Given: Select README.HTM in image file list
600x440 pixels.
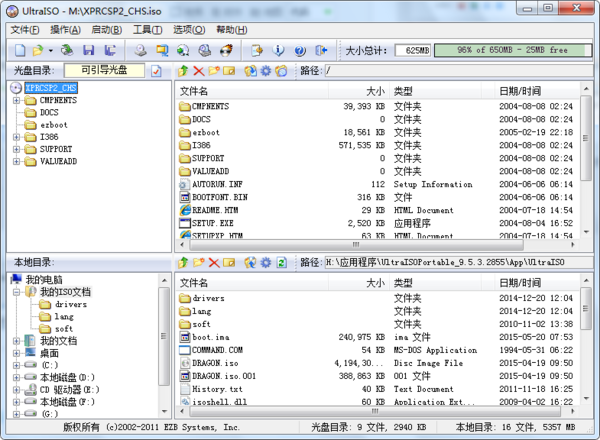Looking at the screenshot, I should (215, 210).
